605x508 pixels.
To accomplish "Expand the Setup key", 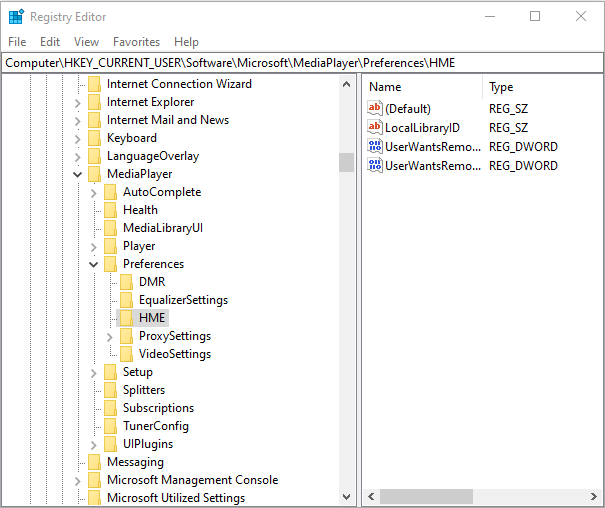I will pos(93,373).
